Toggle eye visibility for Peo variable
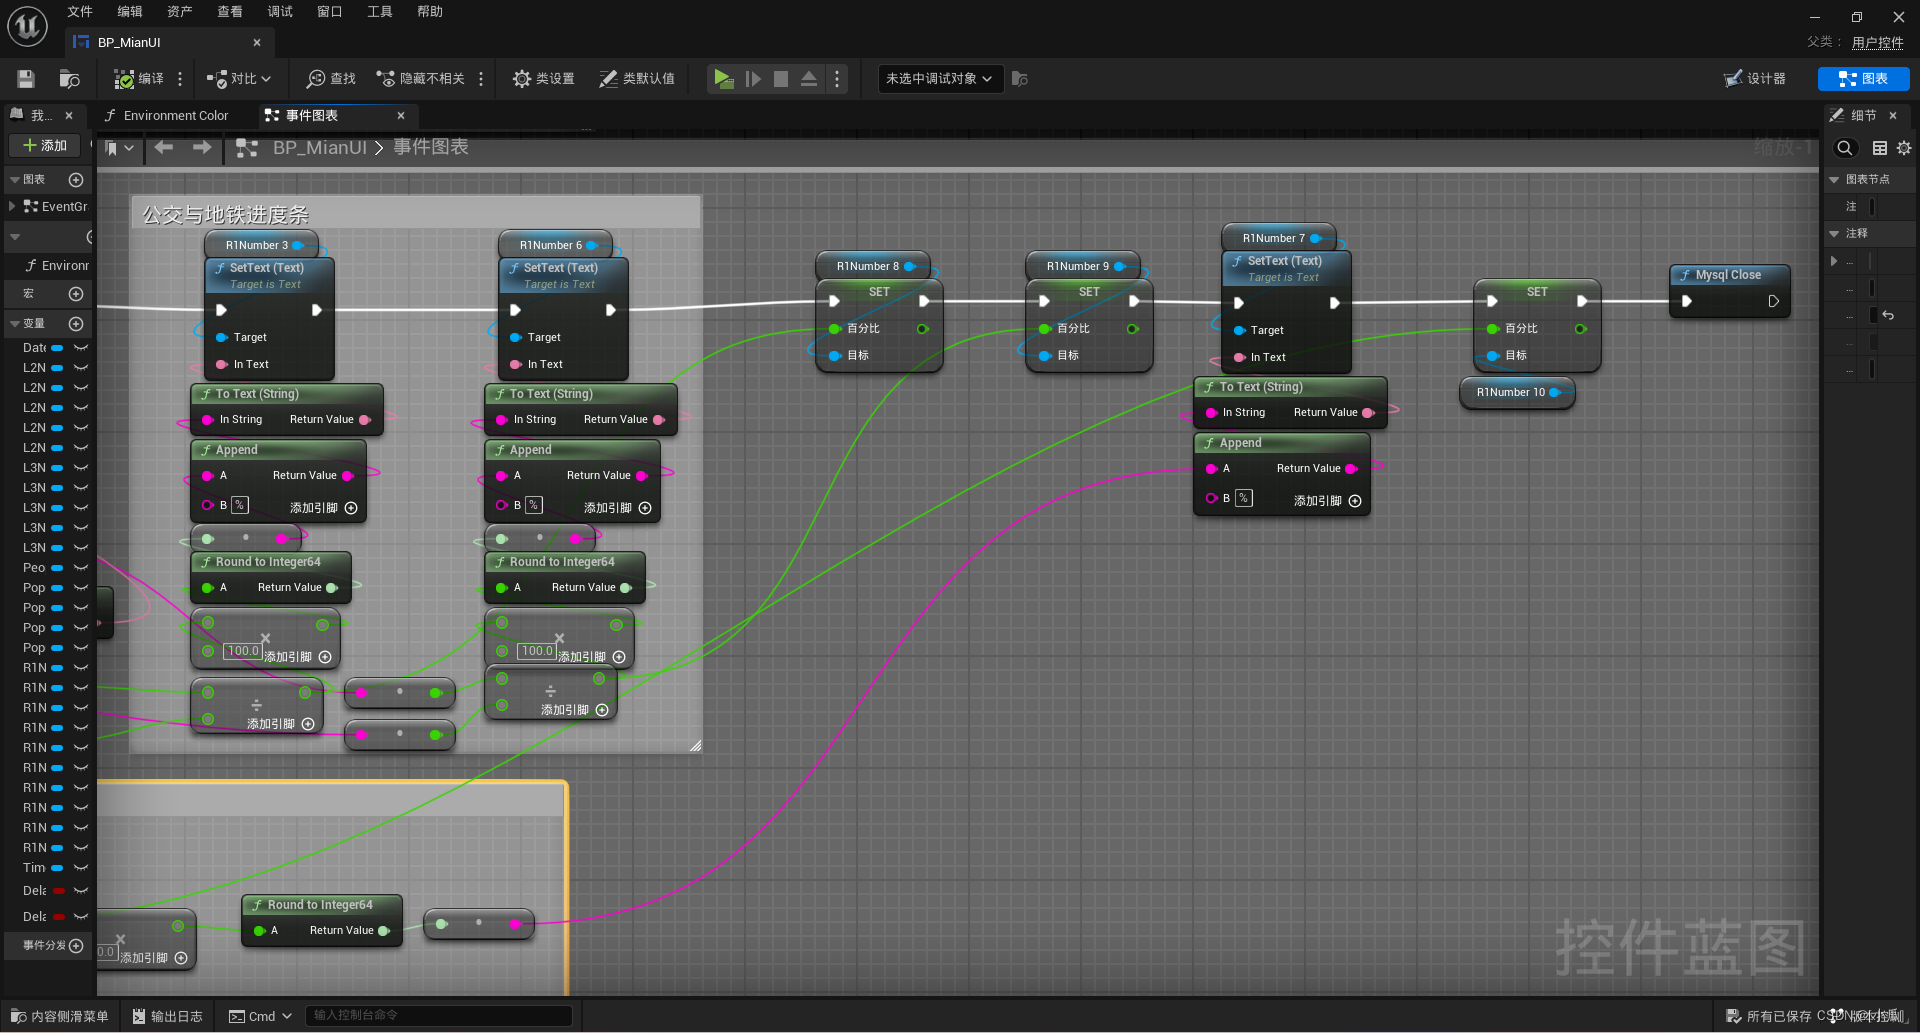Viewport: 1920px width, 1033px height. [x=81, y=568]
